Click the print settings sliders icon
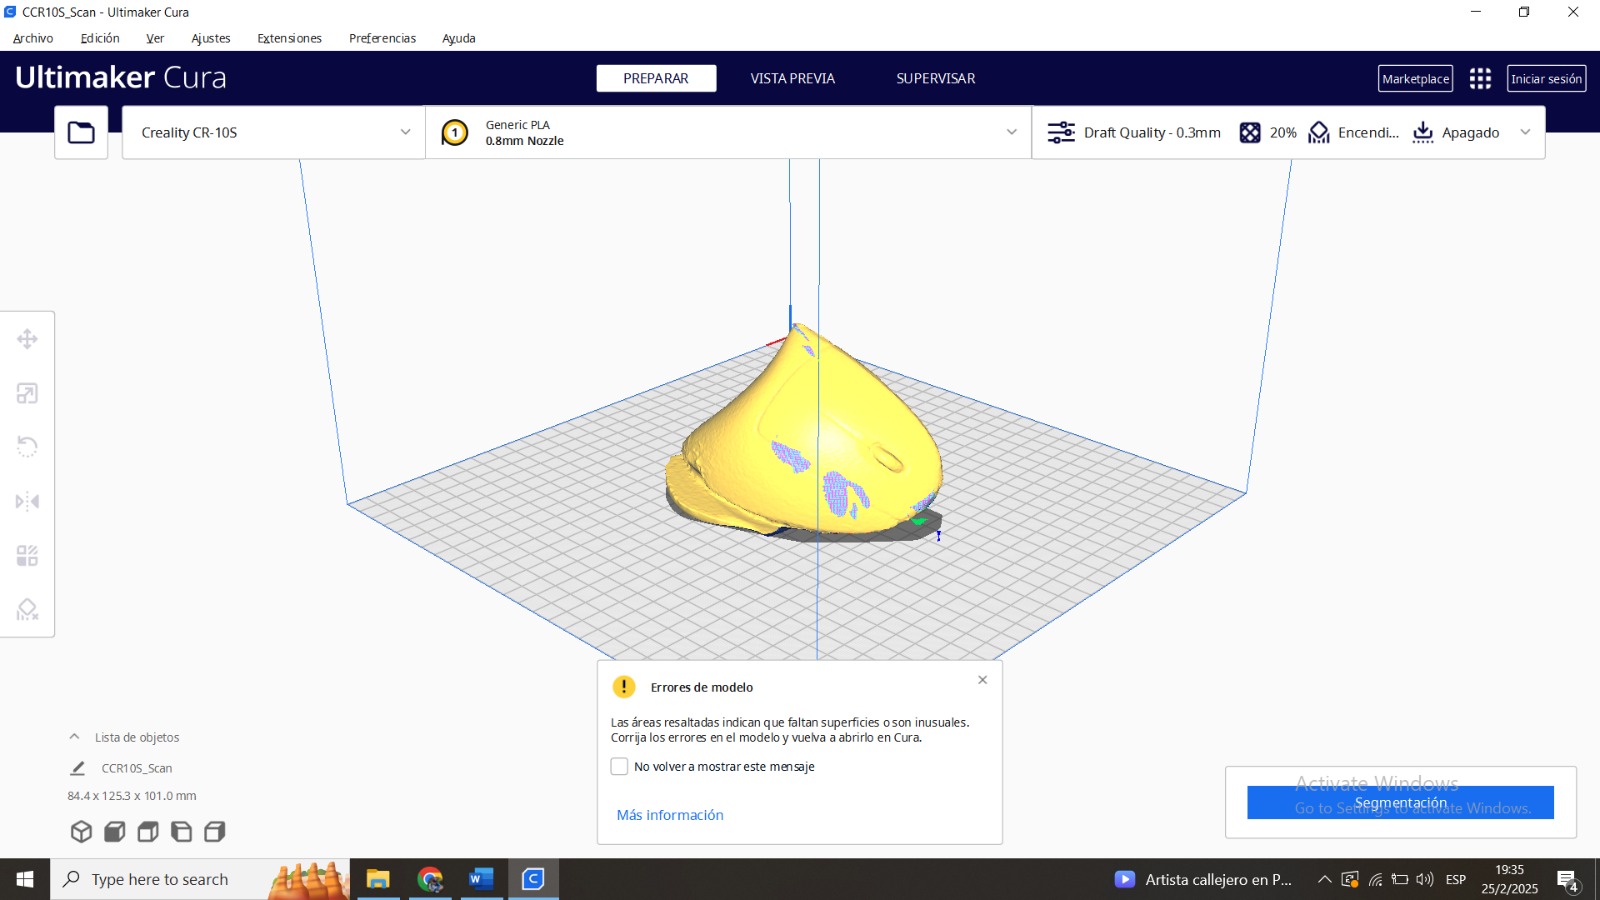 point(1061,132)
